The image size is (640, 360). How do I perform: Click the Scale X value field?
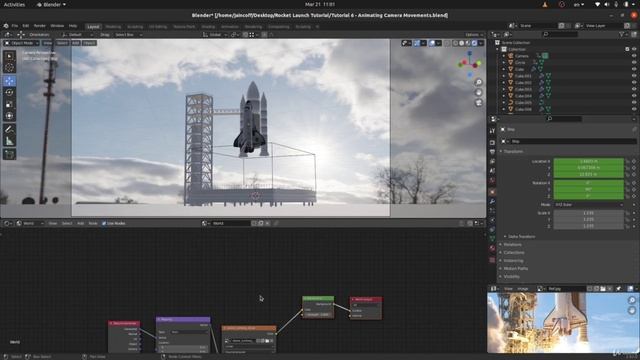[589, 213]
